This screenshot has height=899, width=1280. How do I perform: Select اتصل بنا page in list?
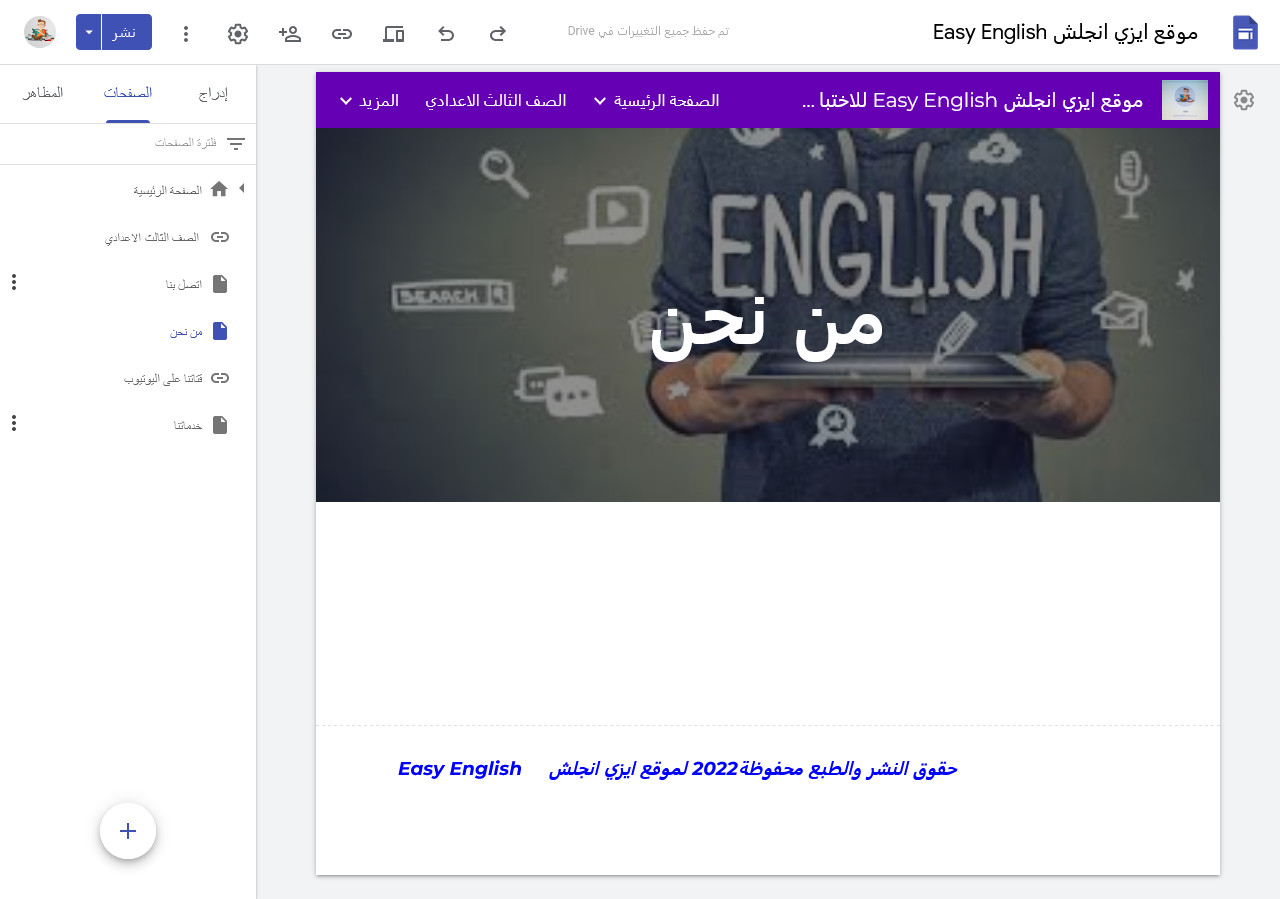(x=184, y=284)
